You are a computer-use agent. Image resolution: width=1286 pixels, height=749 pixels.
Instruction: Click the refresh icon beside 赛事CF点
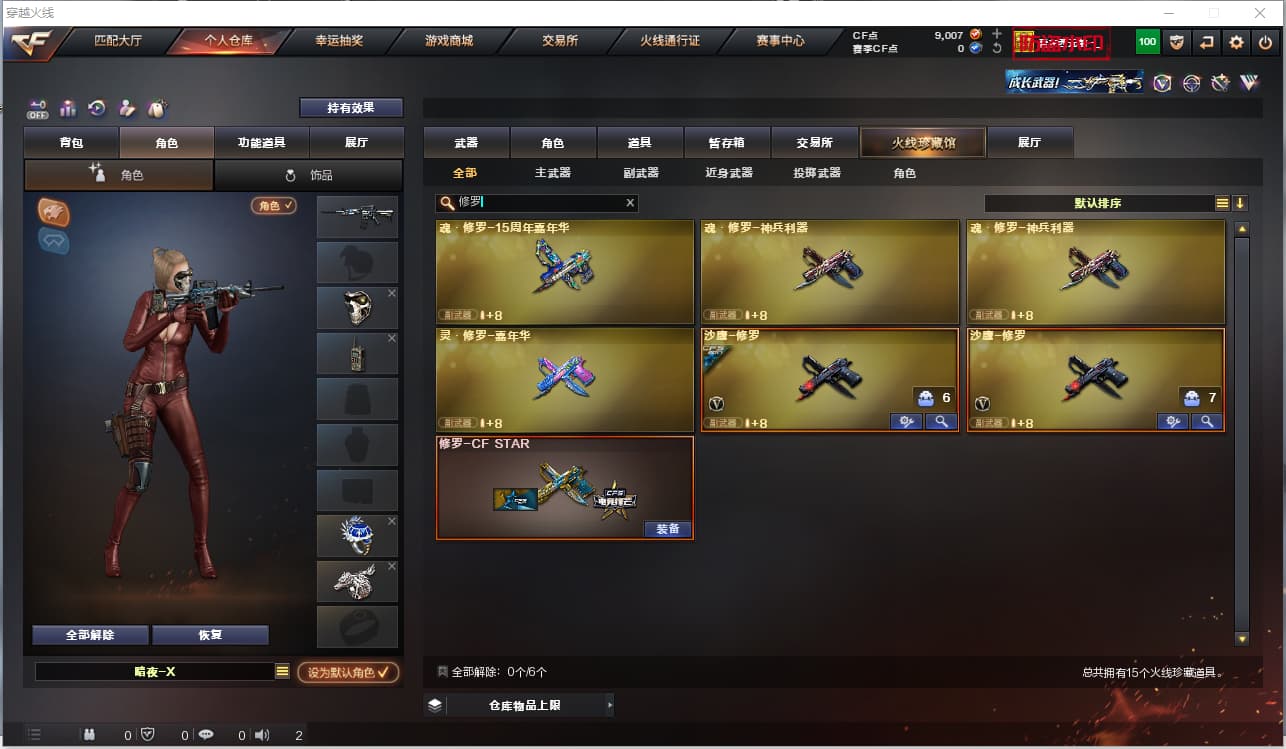click(x=996, y=48)
